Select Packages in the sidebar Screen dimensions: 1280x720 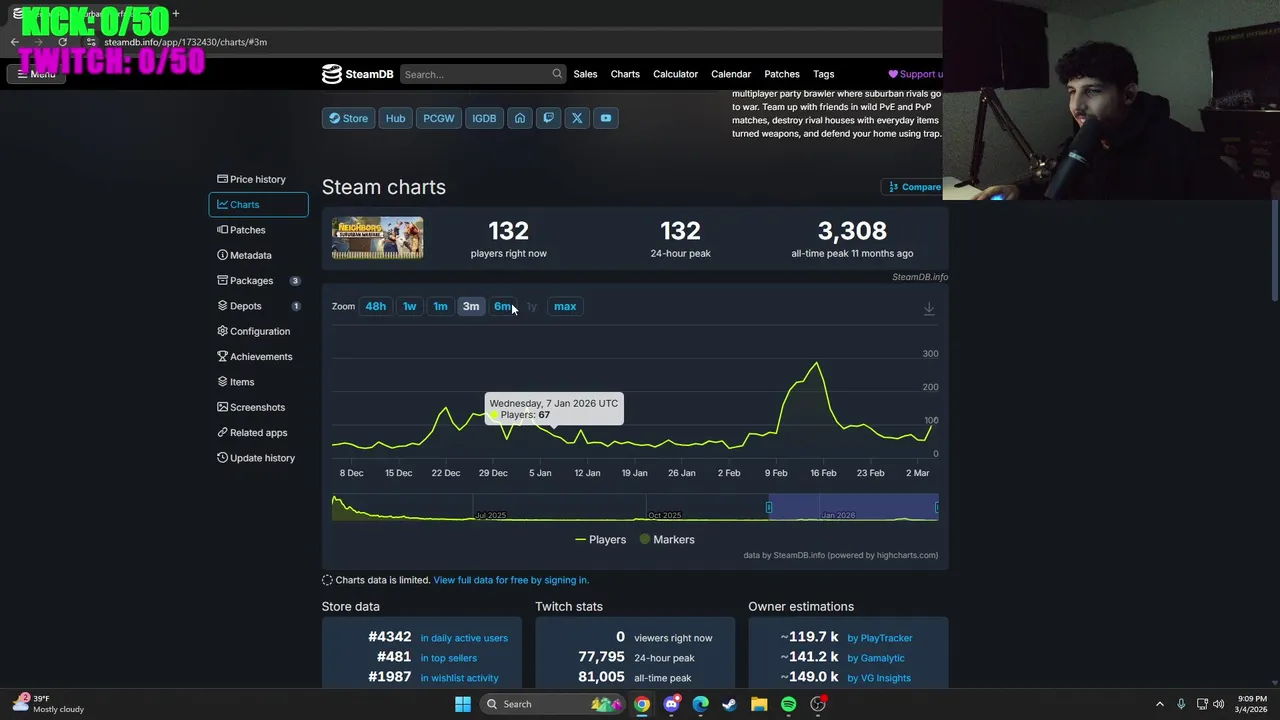pyautogui.click(x=258, y=280)
